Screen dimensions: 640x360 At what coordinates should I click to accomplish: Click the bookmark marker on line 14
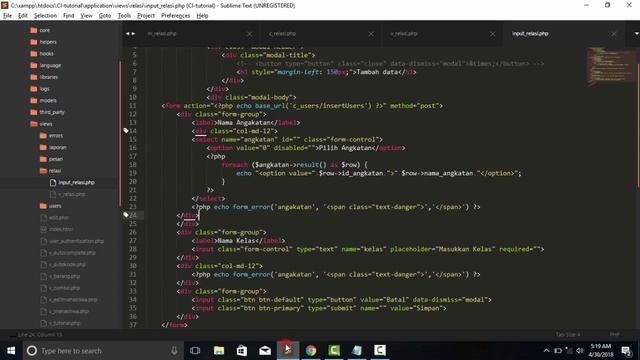click(x=126, y=131)
